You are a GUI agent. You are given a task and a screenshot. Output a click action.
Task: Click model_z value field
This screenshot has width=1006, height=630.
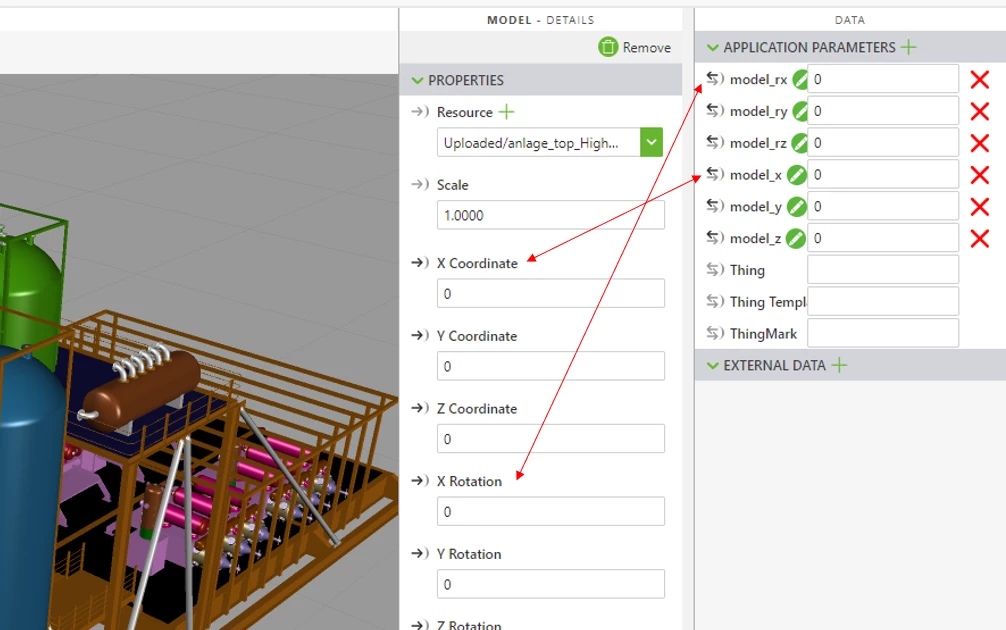pyautogui.click(x=883, y=238)
